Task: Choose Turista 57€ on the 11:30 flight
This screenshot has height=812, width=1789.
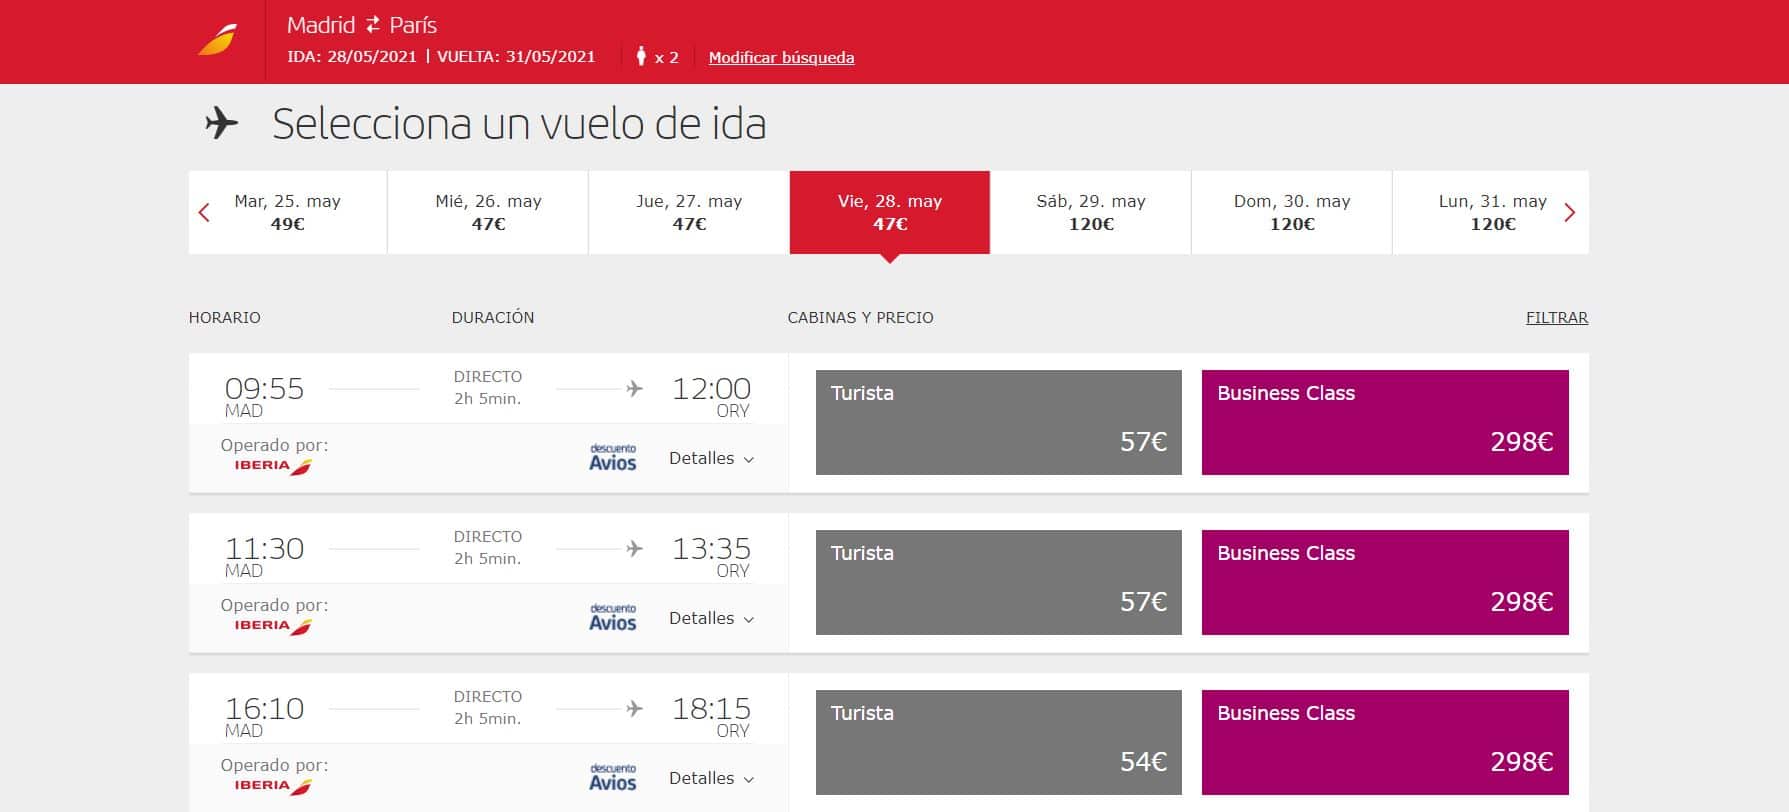Action: [999, 582]
